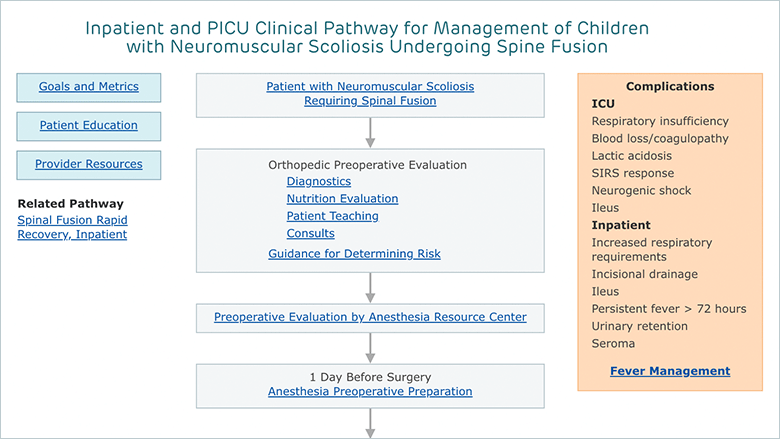The height and width of the screenshot is (439, 780).
Task: Click the arrow below the Anesthesia Resource Center box
Action: tap(370, 348)
